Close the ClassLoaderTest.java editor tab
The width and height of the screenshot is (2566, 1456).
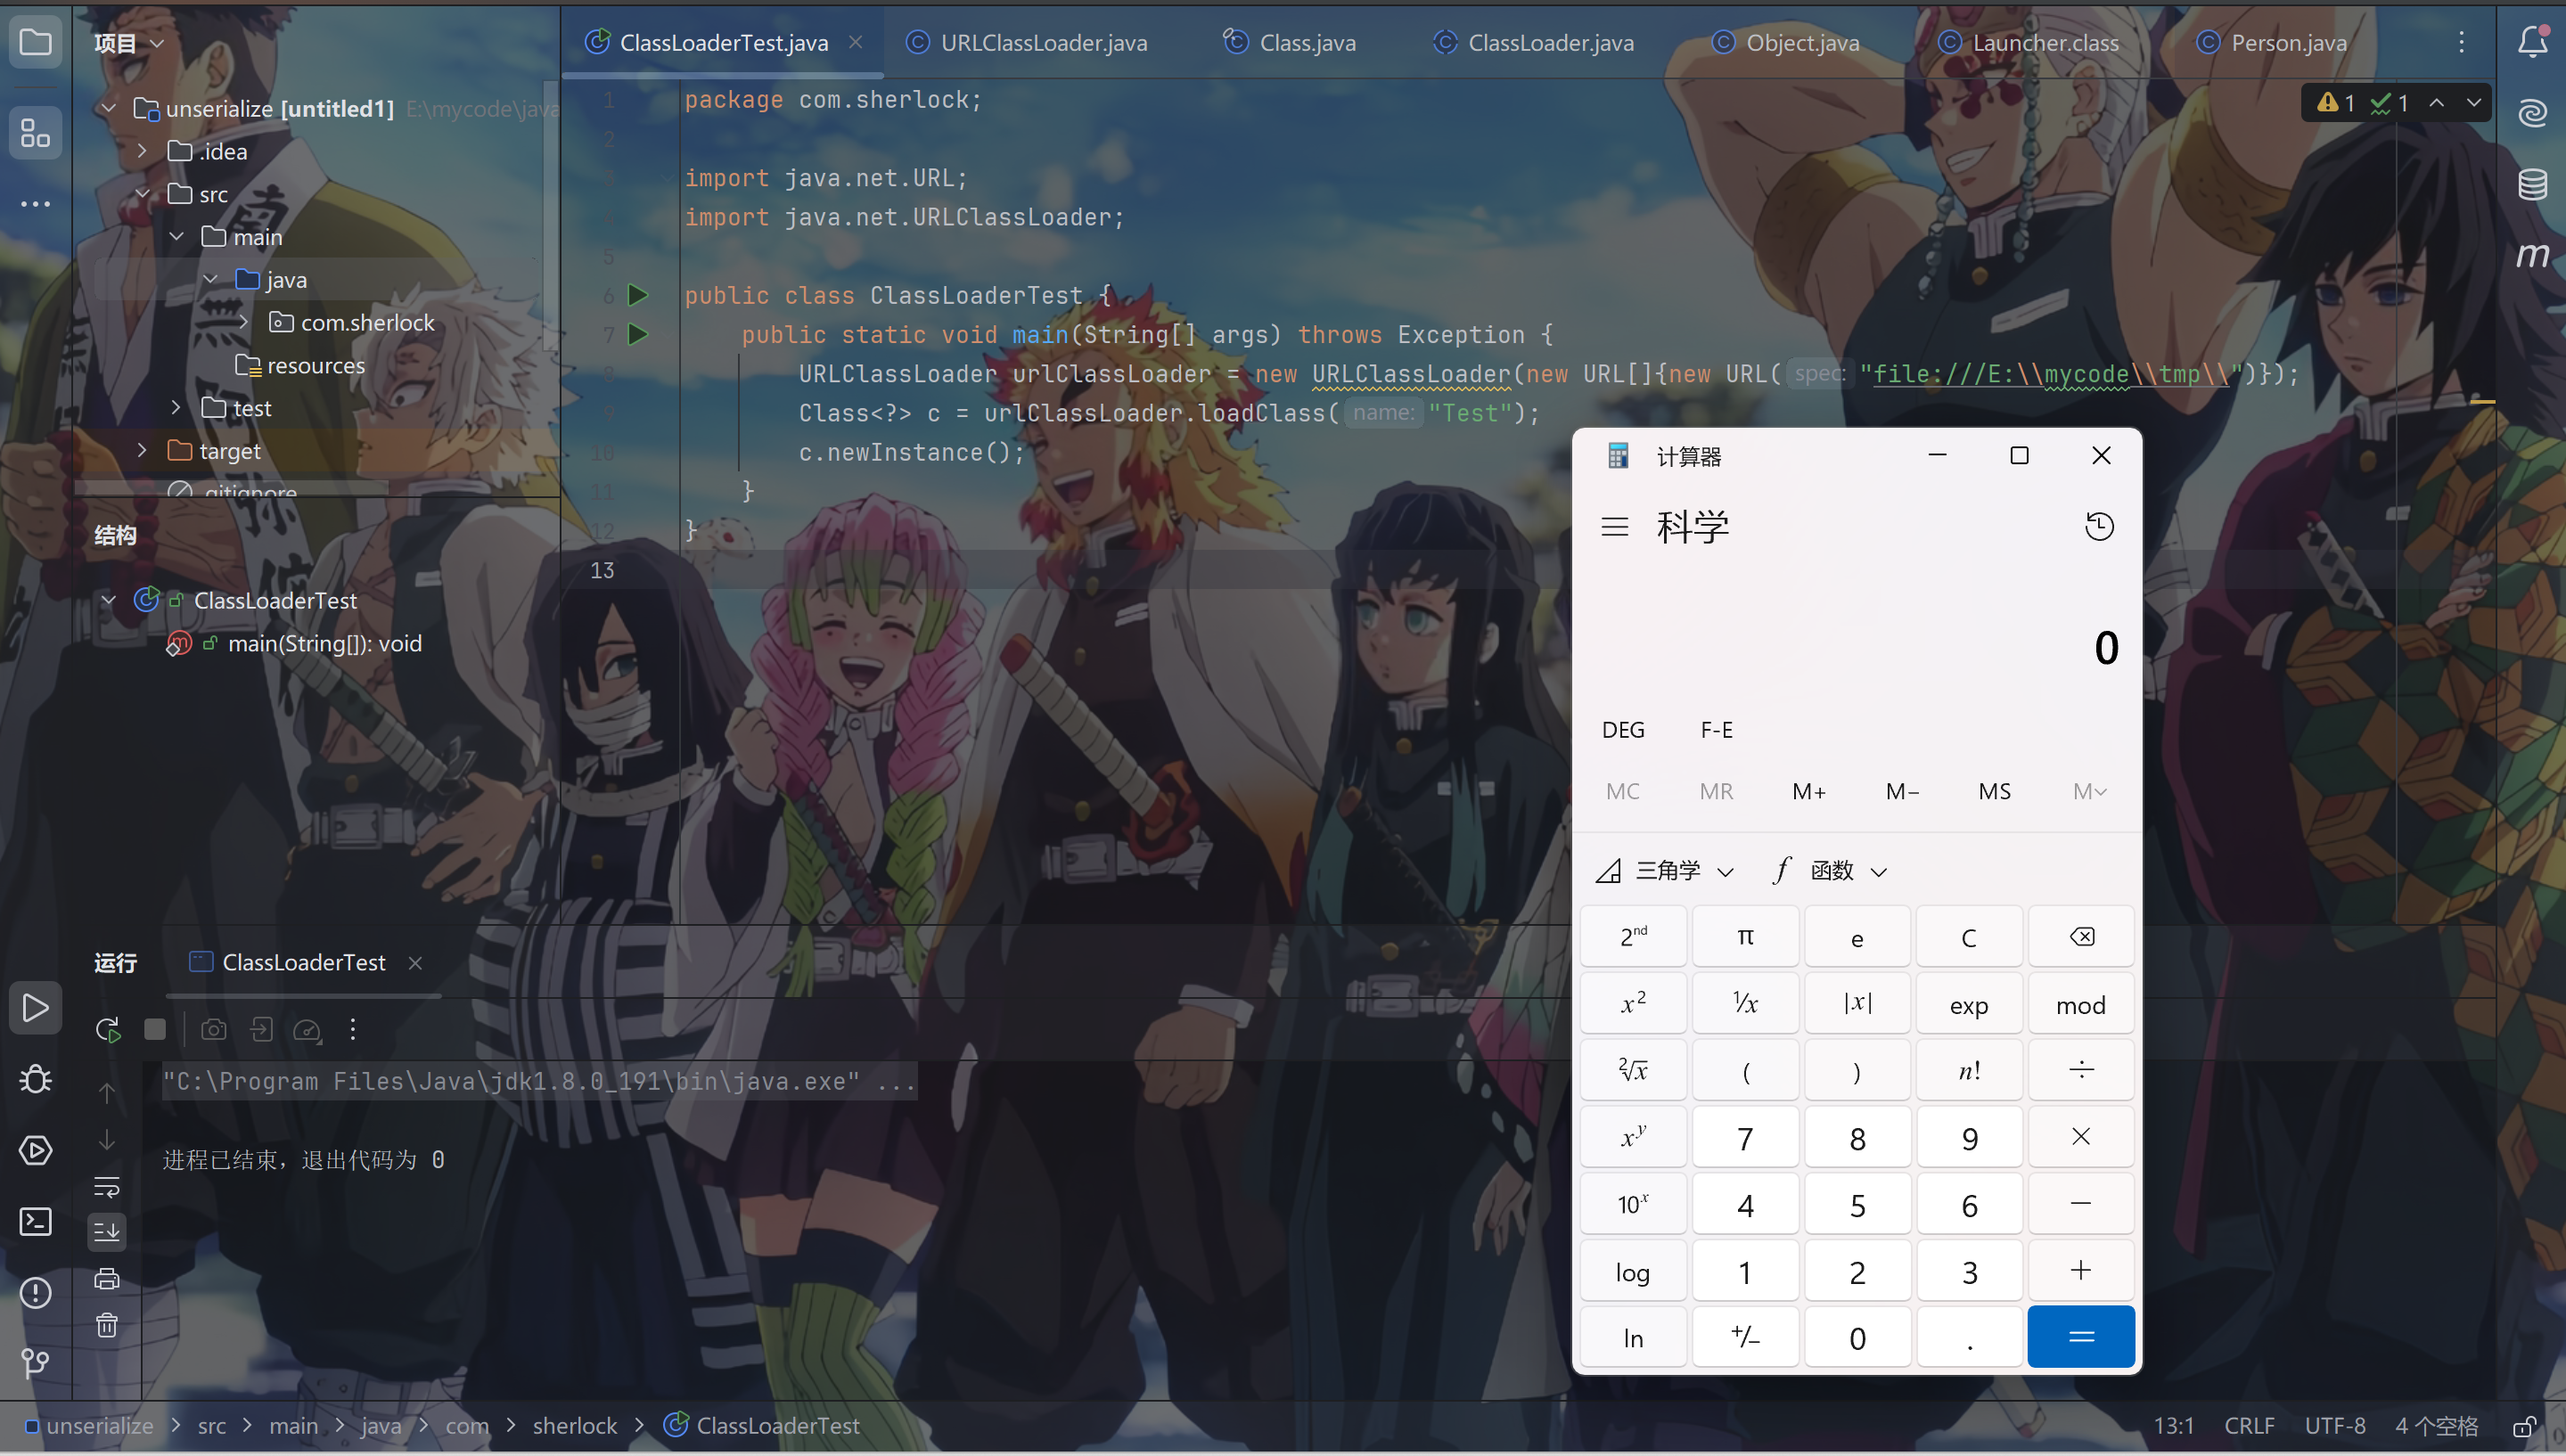coord(856,42)
